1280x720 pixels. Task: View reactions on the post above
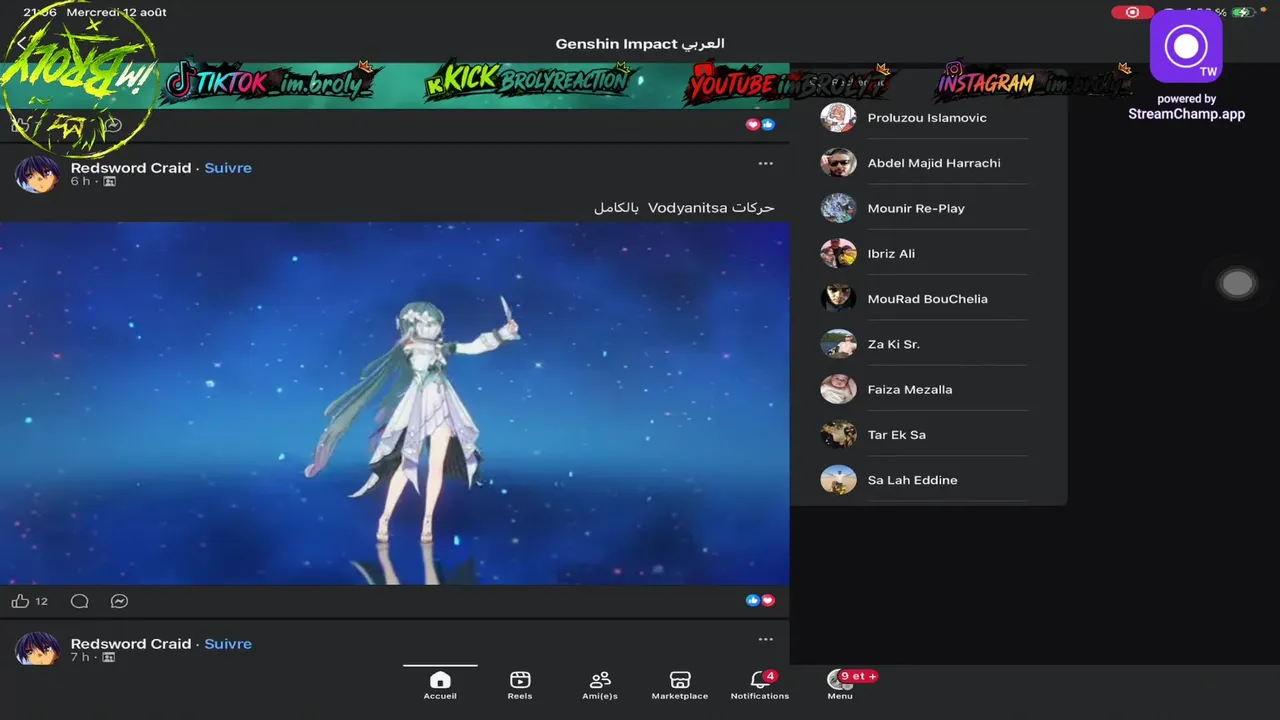(760, 124)
